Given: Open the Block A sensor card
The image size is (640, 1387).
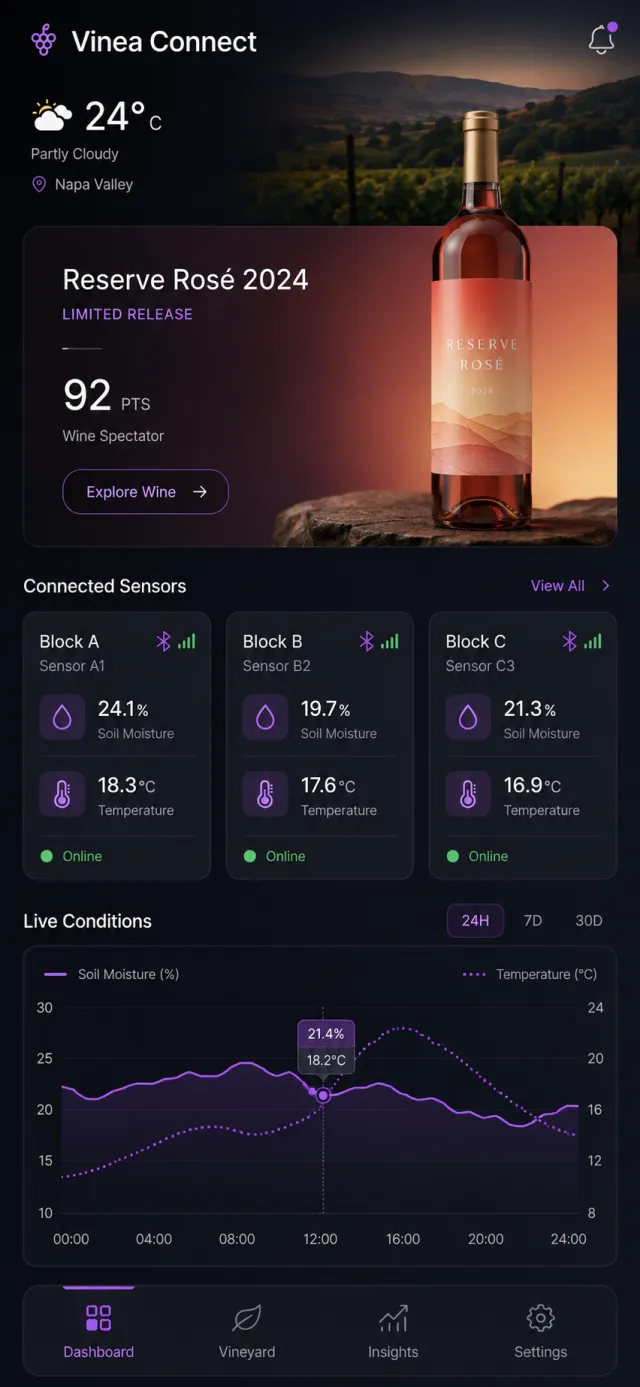Looking at the screenshot, I should pyautogui.click(x=117, y=745).
